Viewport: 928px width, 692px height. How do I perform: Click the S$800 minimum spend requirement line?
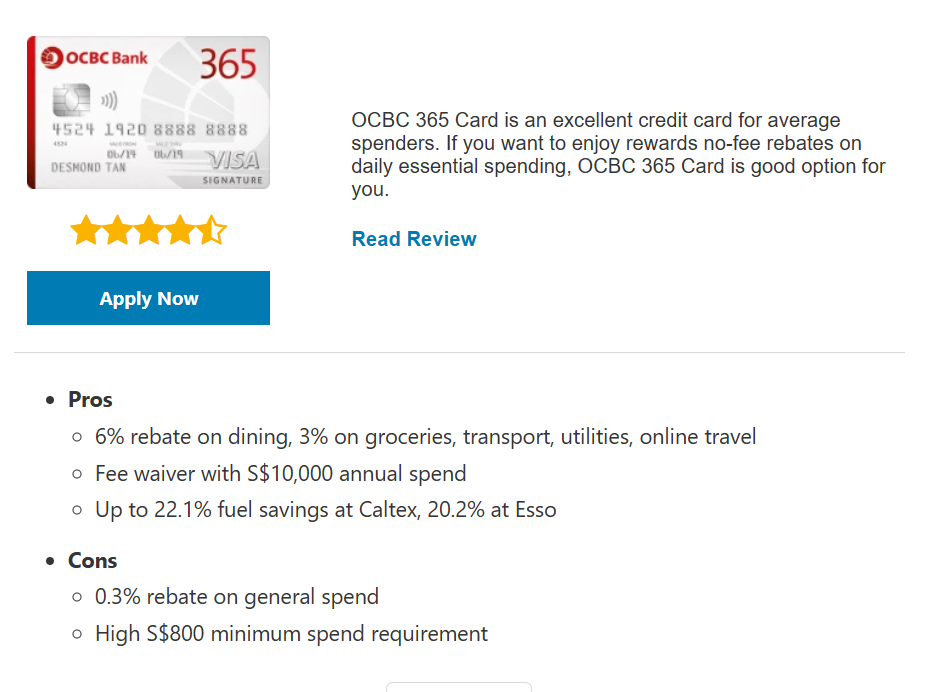tap(291, 634)
